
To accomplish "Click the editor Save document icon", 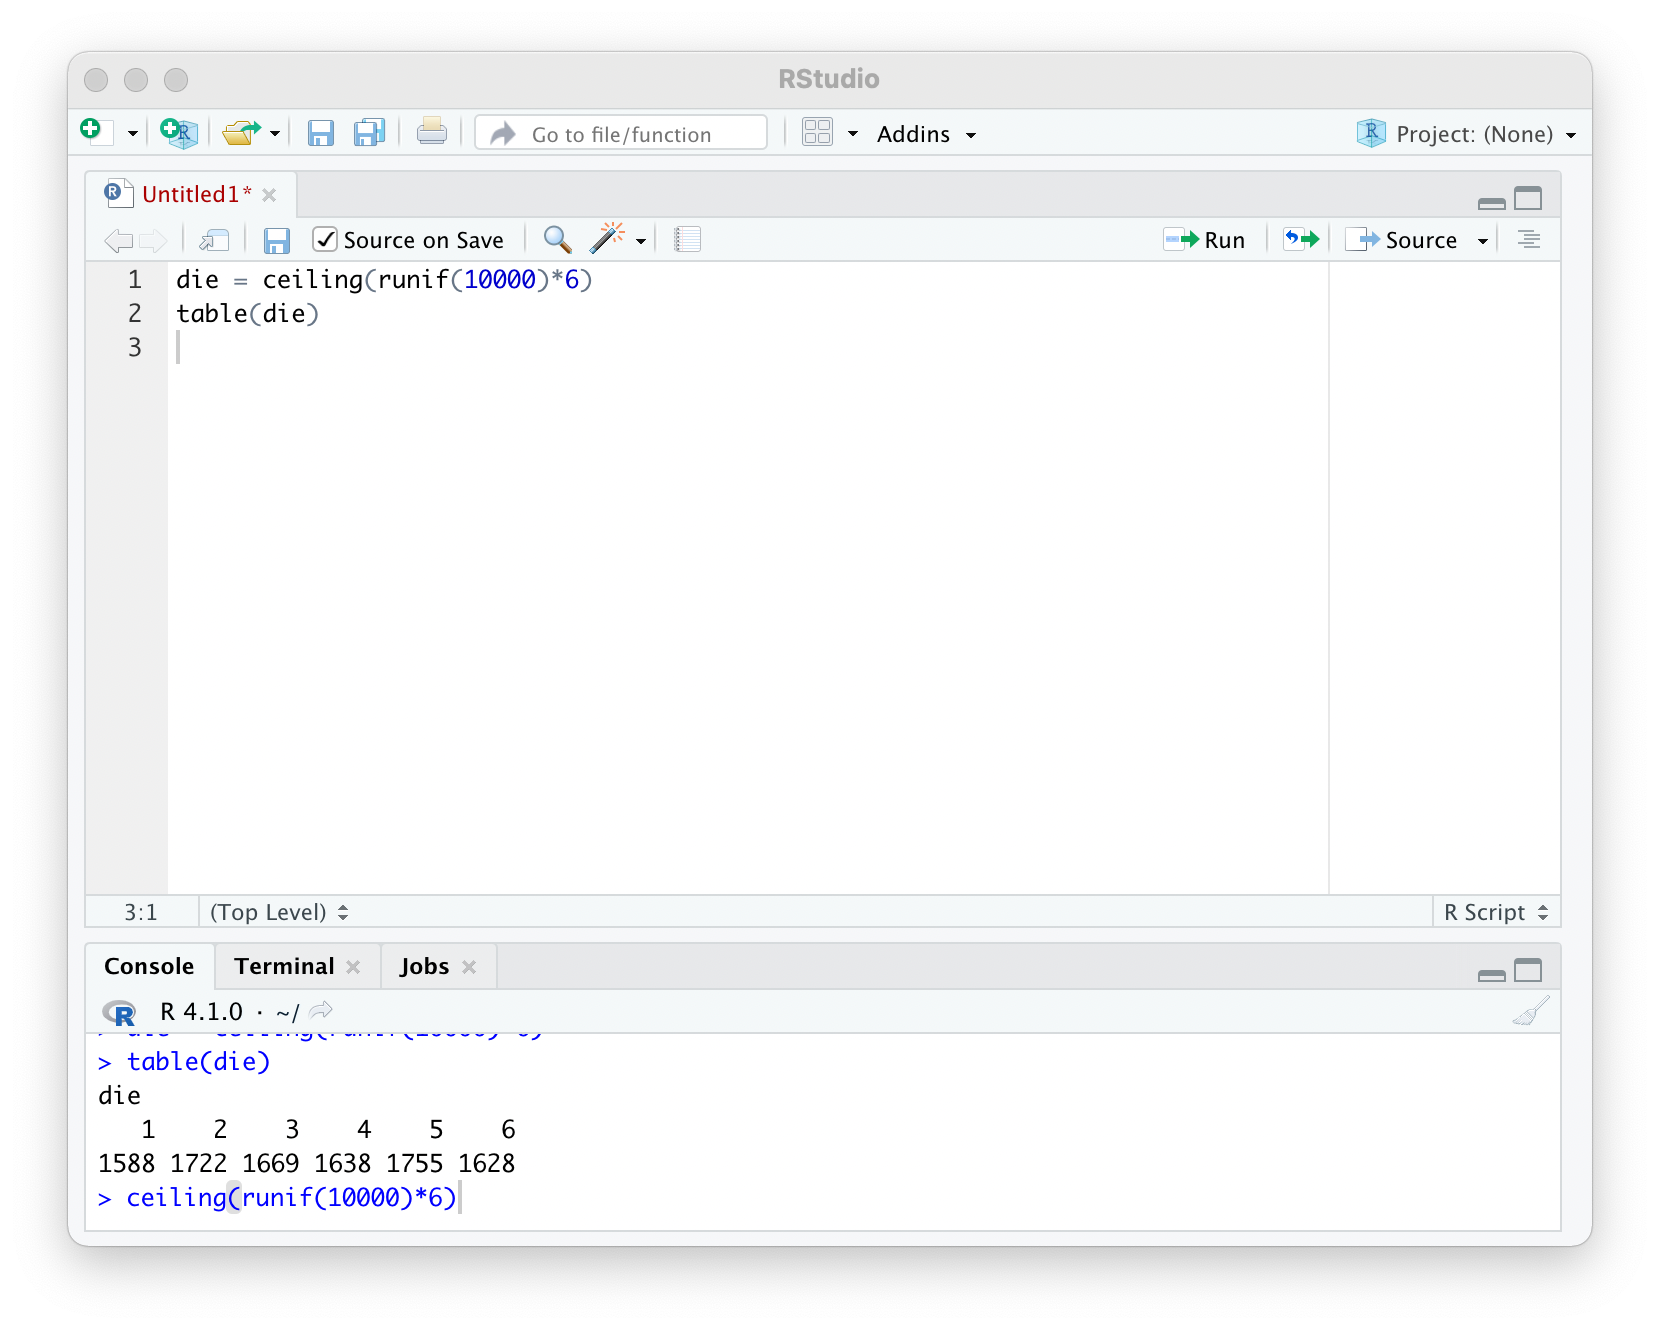I will (276, 240).
